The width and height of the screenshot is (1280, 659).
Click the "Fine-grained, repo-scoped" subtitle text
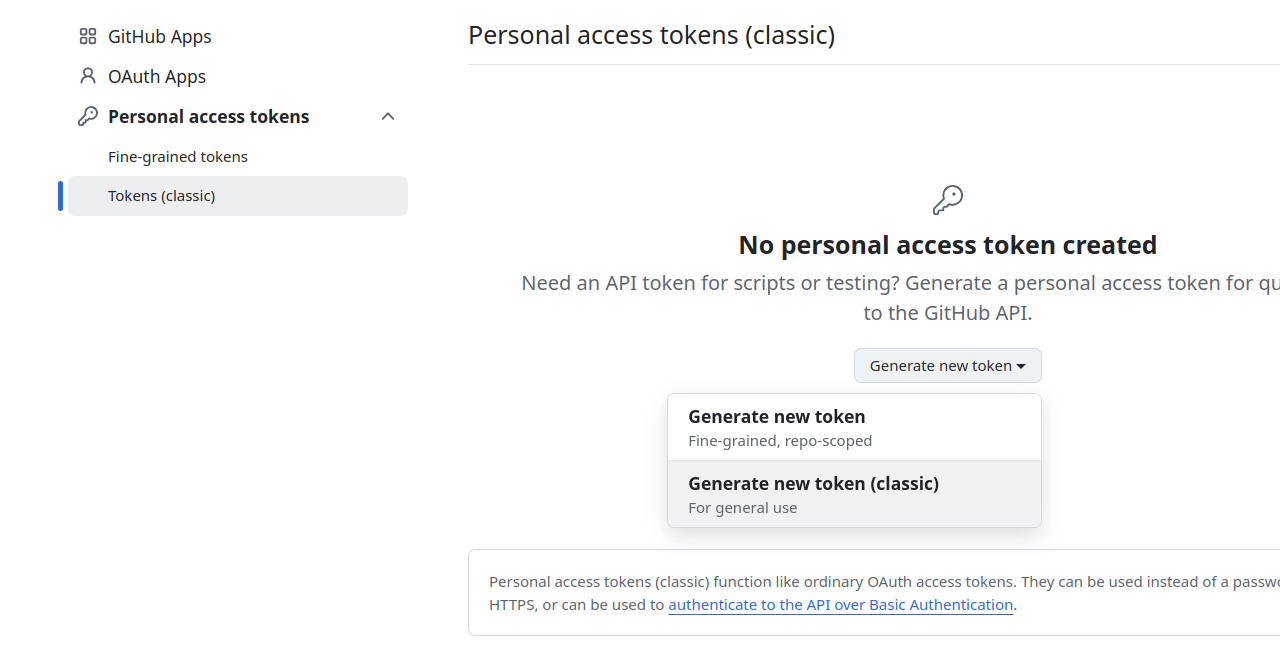pyautogui.click(x=780, y=441)
